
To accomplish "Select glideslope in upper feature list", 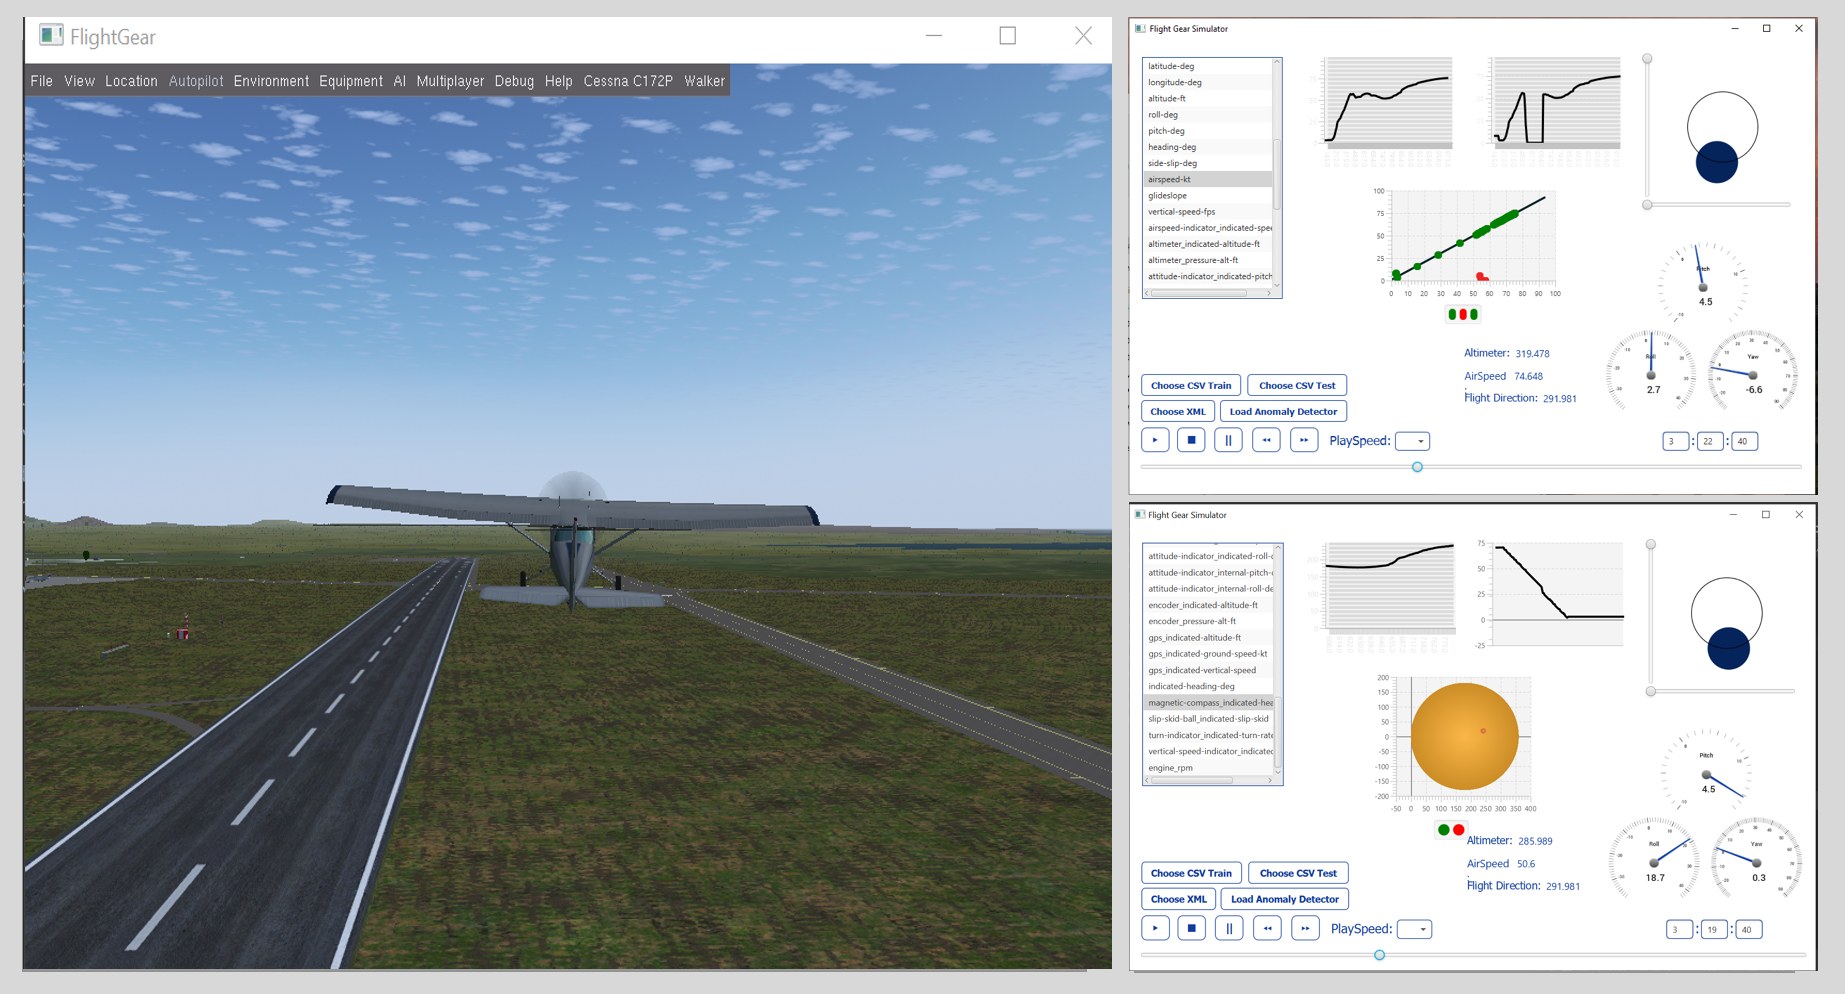I will click(1208, 195).
